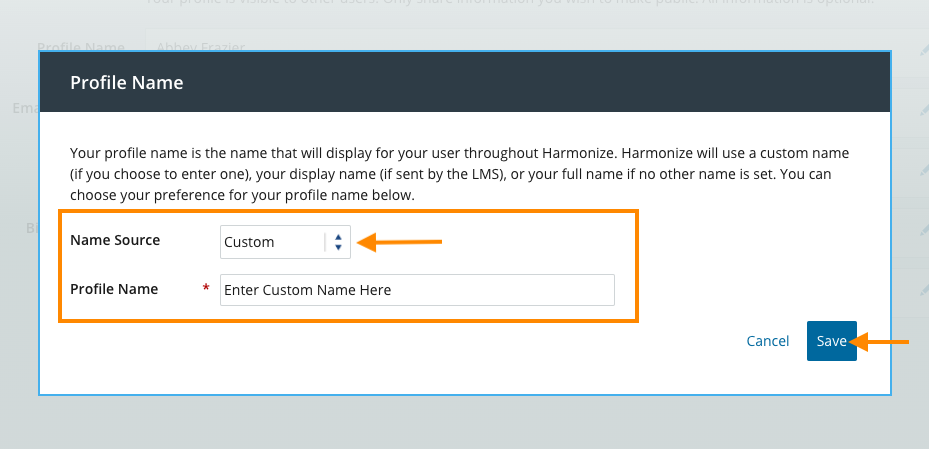Click the bold Profile Name field label
Viewport: 929px width, 449px height.
[x=114, y=289]
